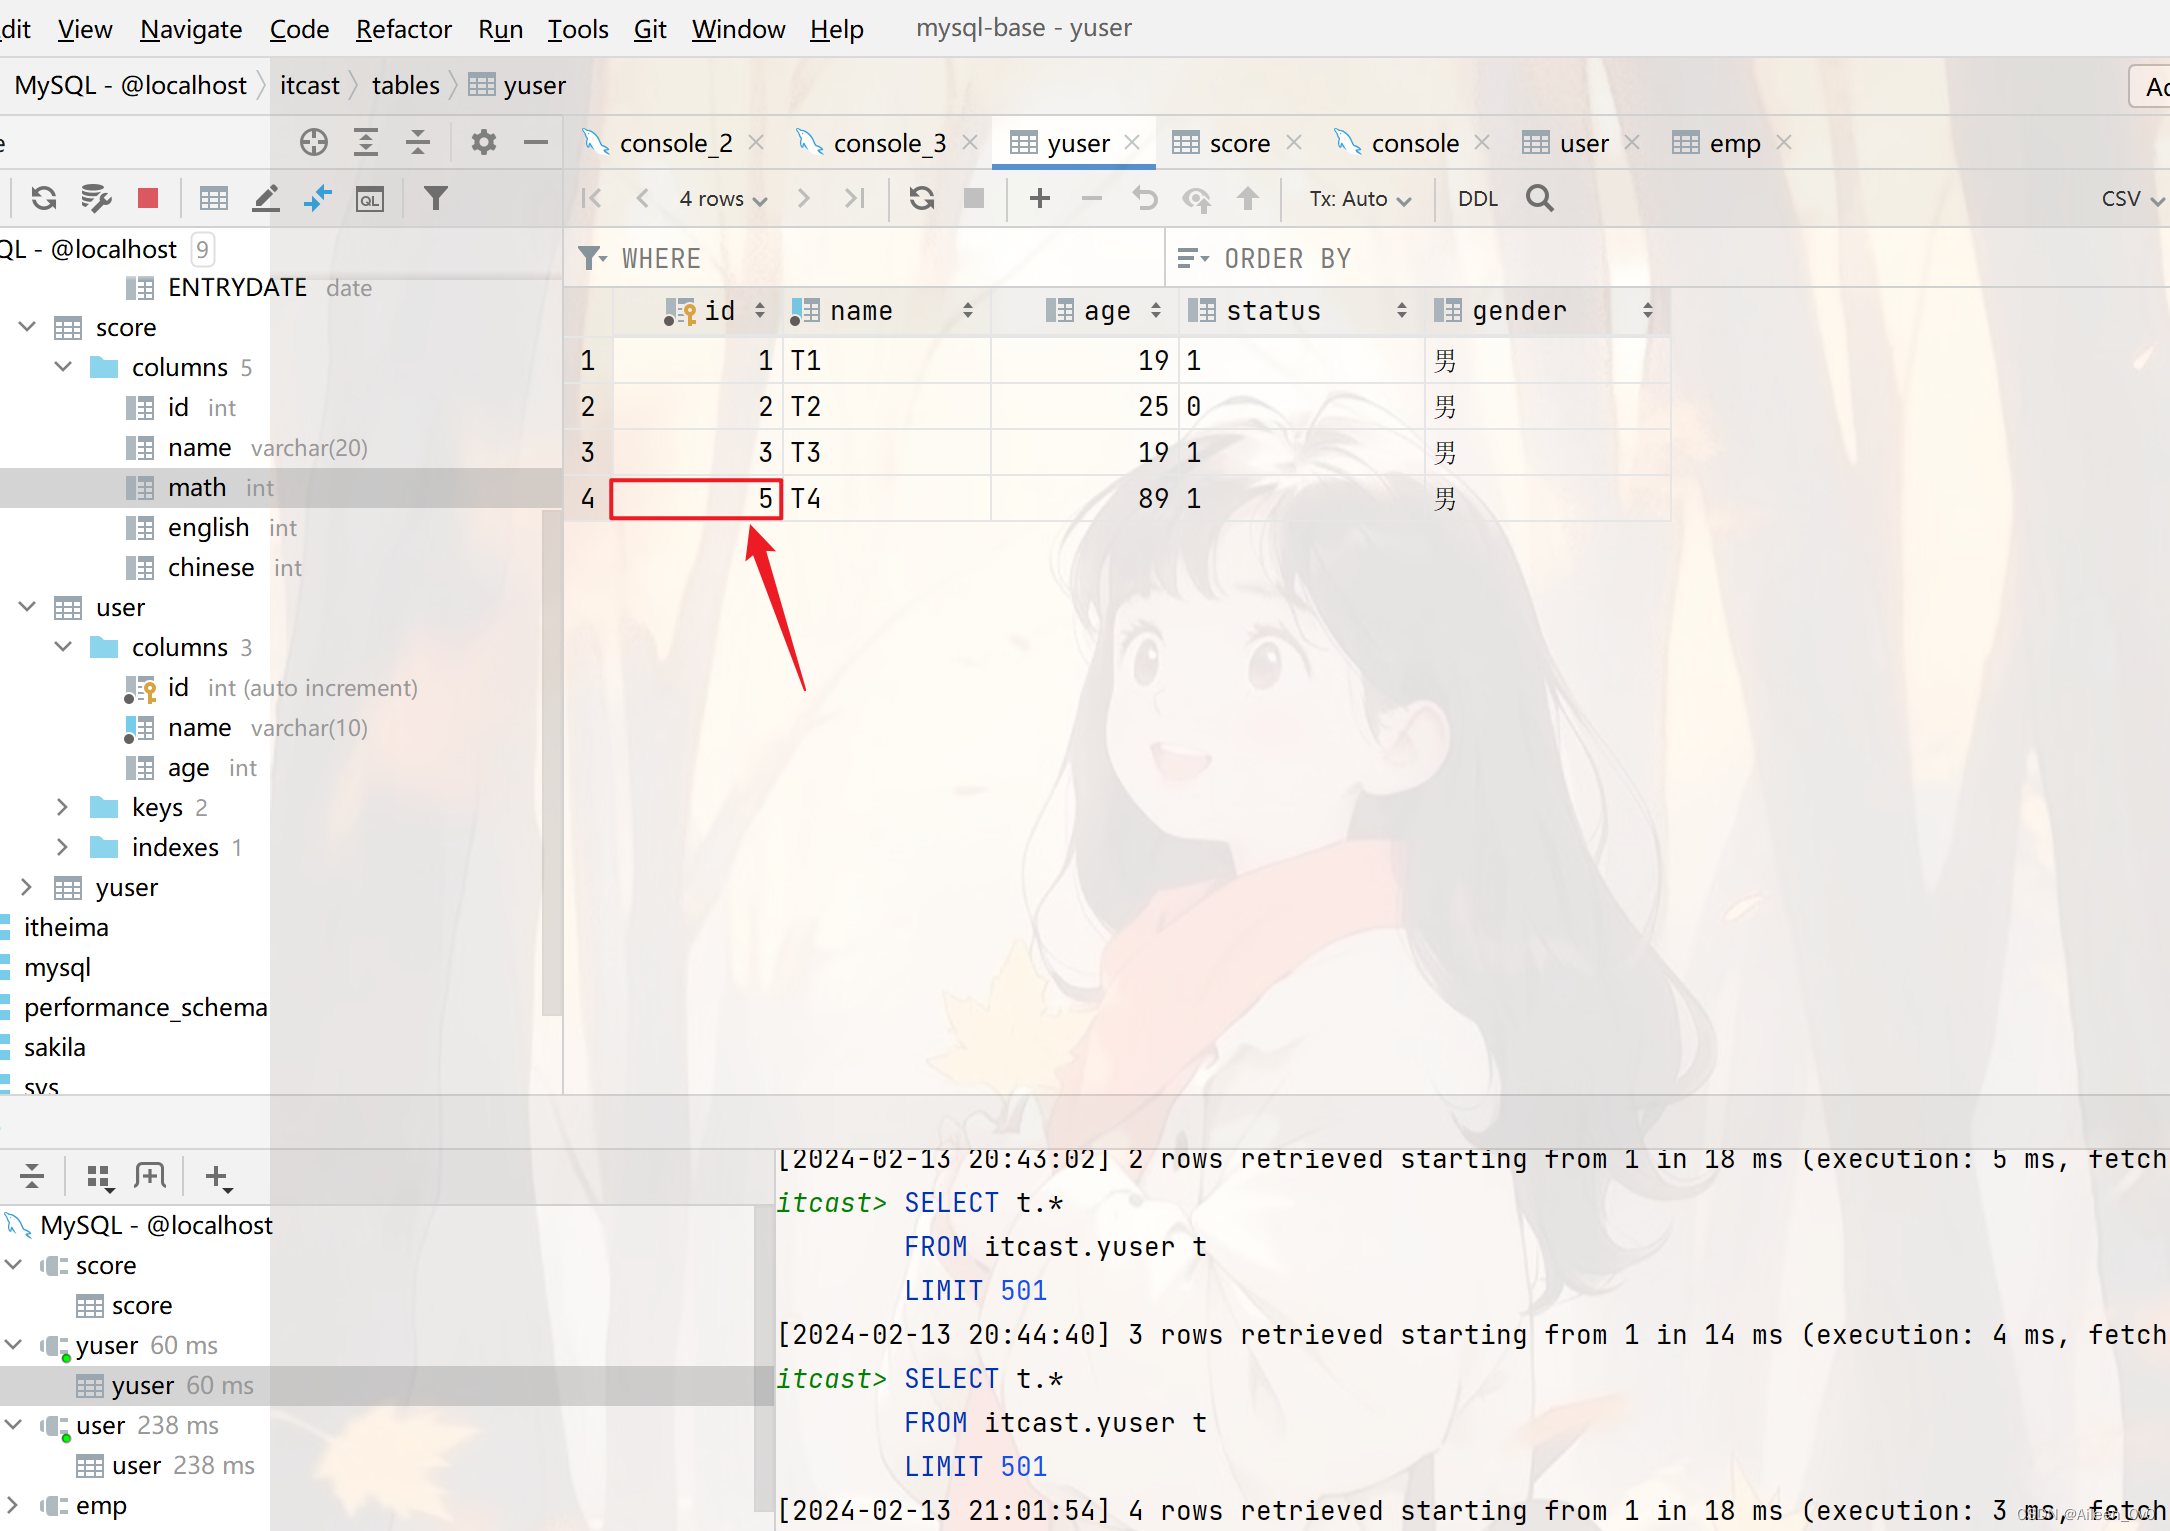Screen dimensions: 2170x1531
Task: Open the console_2 tab
Action: pos(674,141)
